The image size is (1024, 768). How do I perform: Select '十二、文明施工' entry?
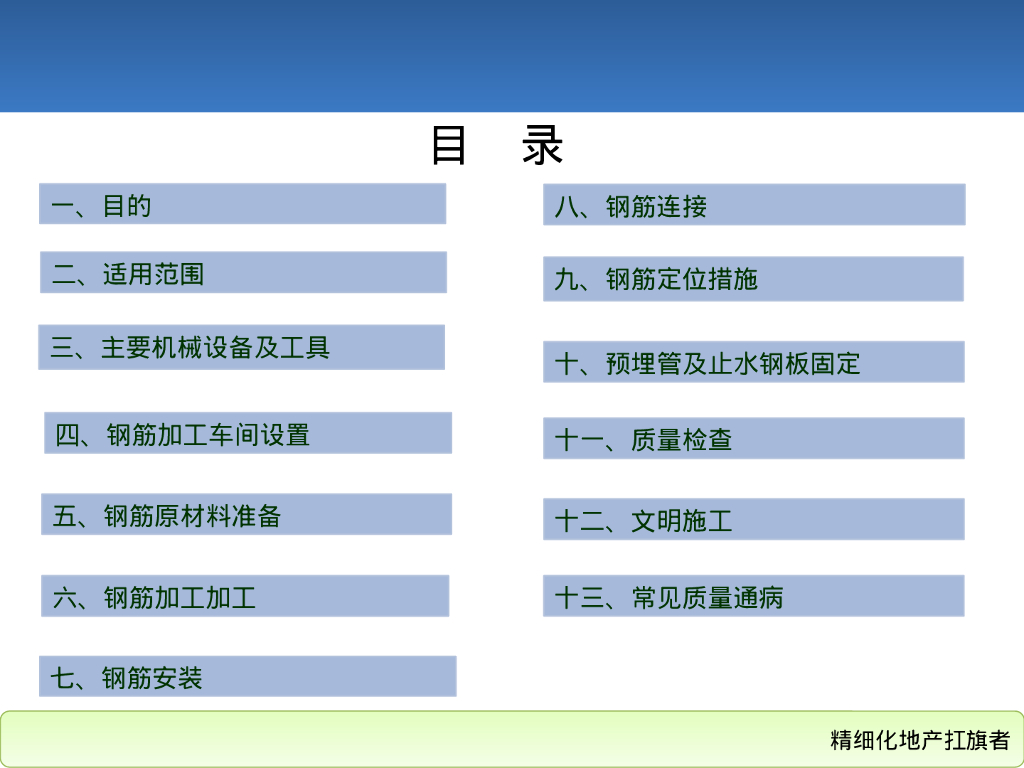tap(754, 519)
